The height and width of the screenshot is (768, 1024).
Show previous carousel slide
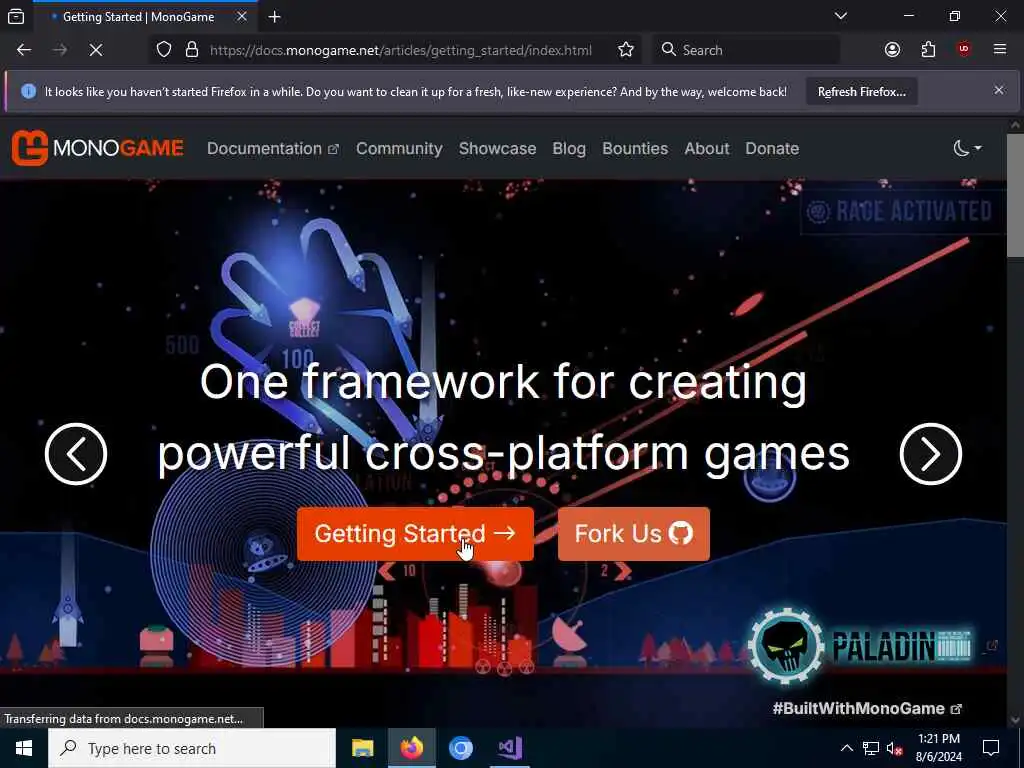tap(76, 454)
